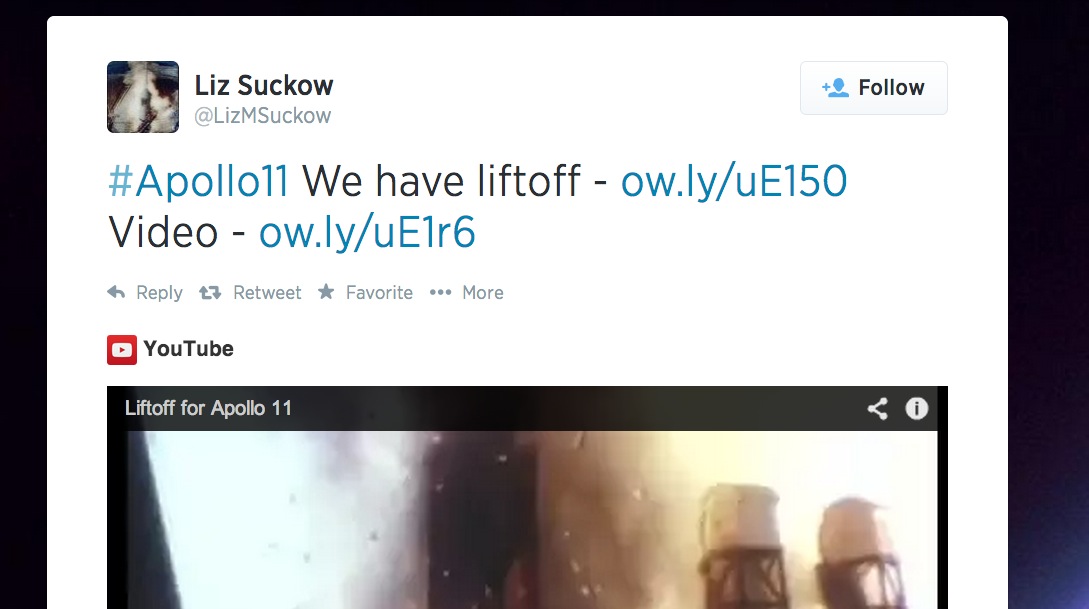Click the Retweet arrows icon
Image resolution: width=1089 pixels, height=609 pixels.
210,293
